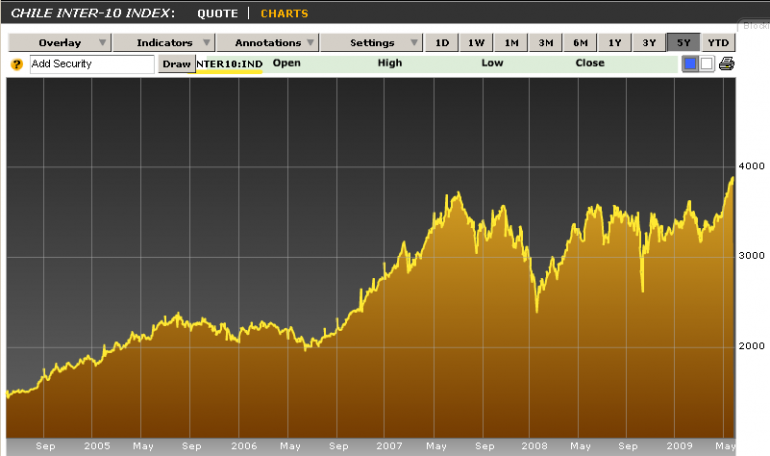This screenshot has width=770, height=456.
Task: Select the blue chart background swatch
Action: pos(690,64)
